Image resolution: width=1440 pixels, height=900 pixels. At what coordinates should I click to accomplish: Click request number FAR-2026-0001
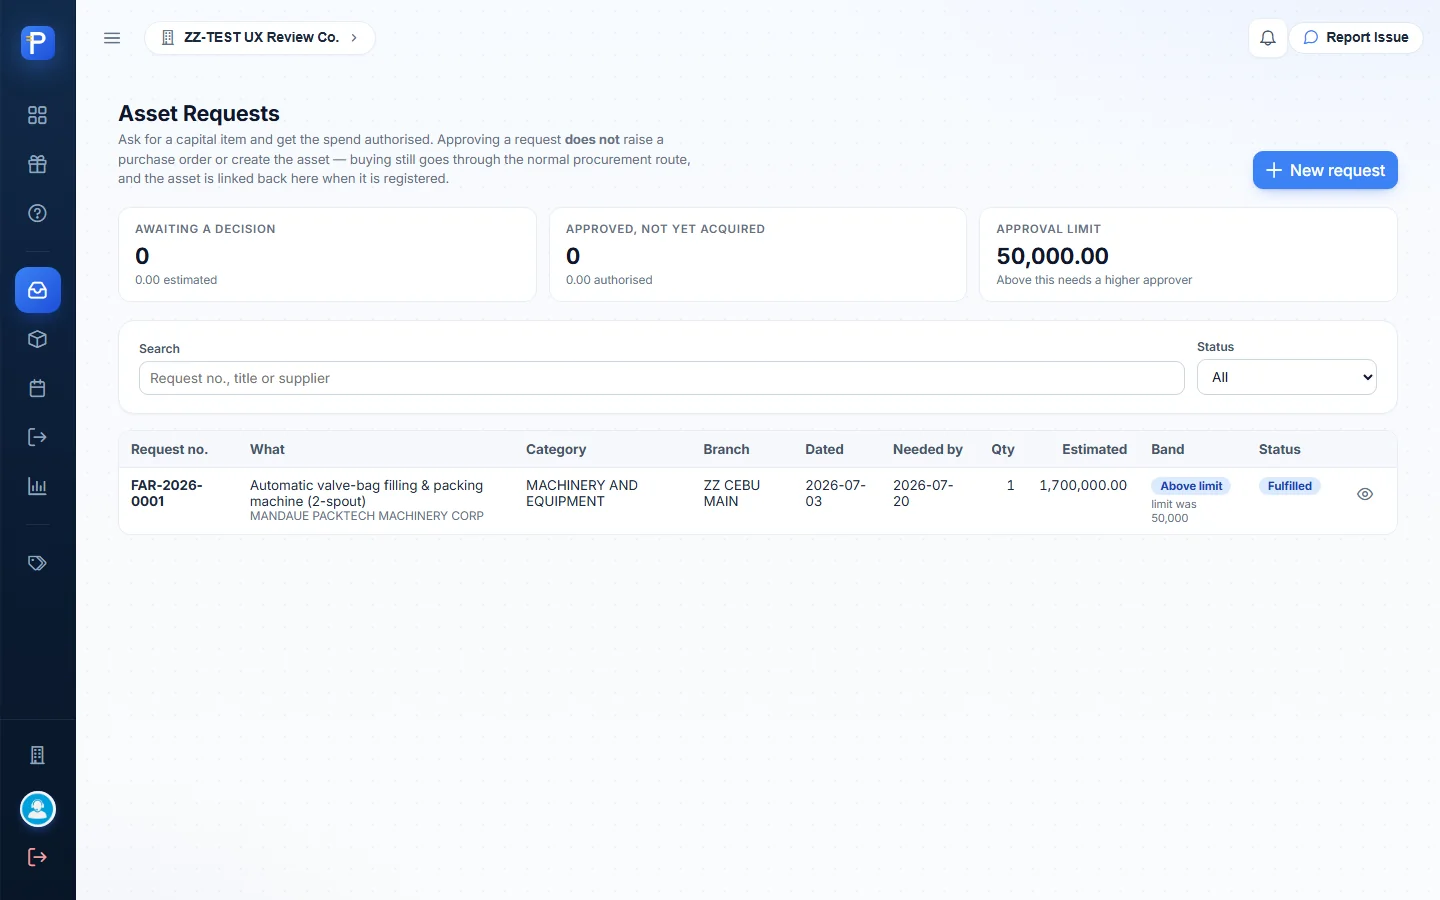click(x=167, y=493)
